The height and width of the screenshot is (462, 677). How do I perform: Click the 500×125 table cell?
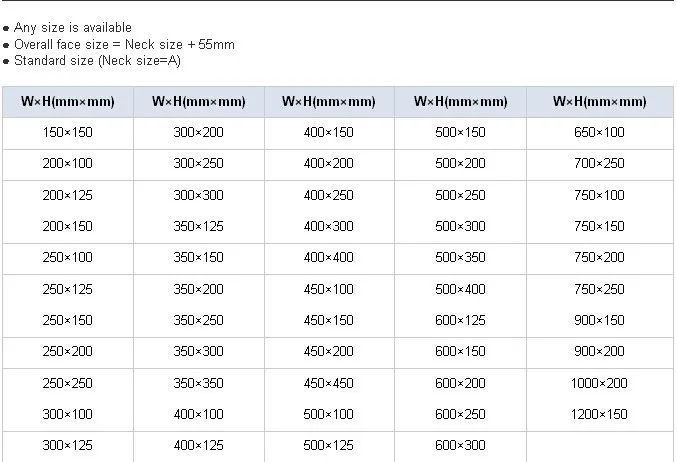[329, 445]
